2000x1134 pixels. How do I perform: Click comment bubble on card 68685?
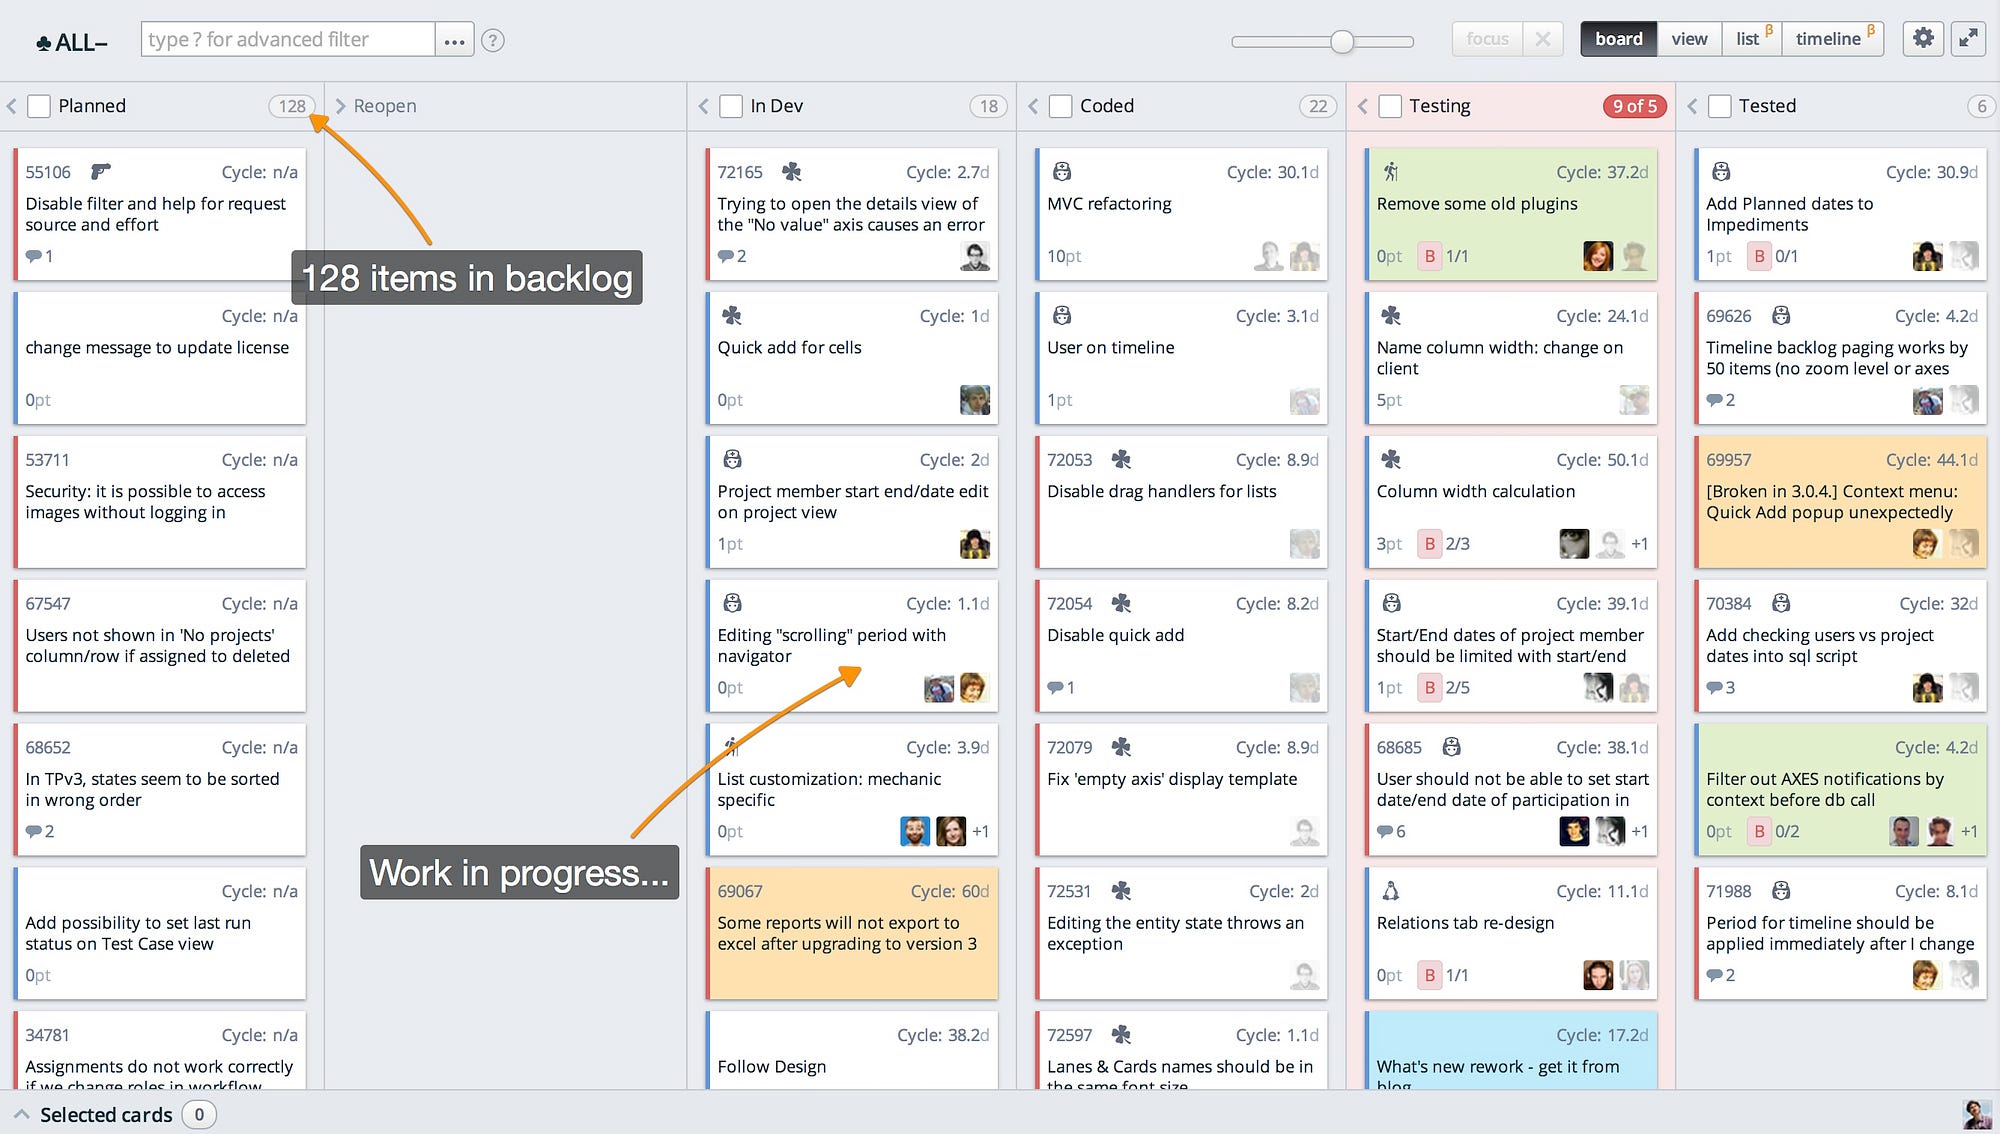1384,831
